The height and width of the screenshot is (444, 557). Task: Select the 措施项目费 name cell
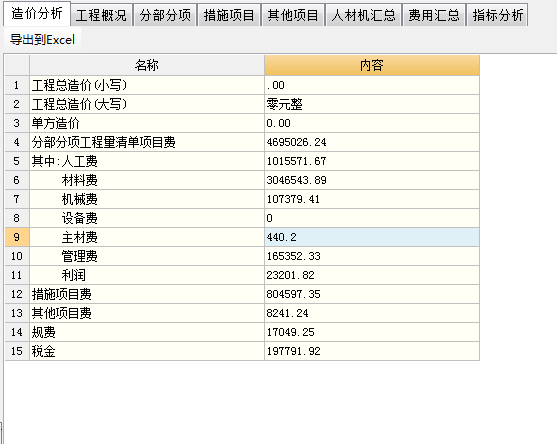click(147, 294)
